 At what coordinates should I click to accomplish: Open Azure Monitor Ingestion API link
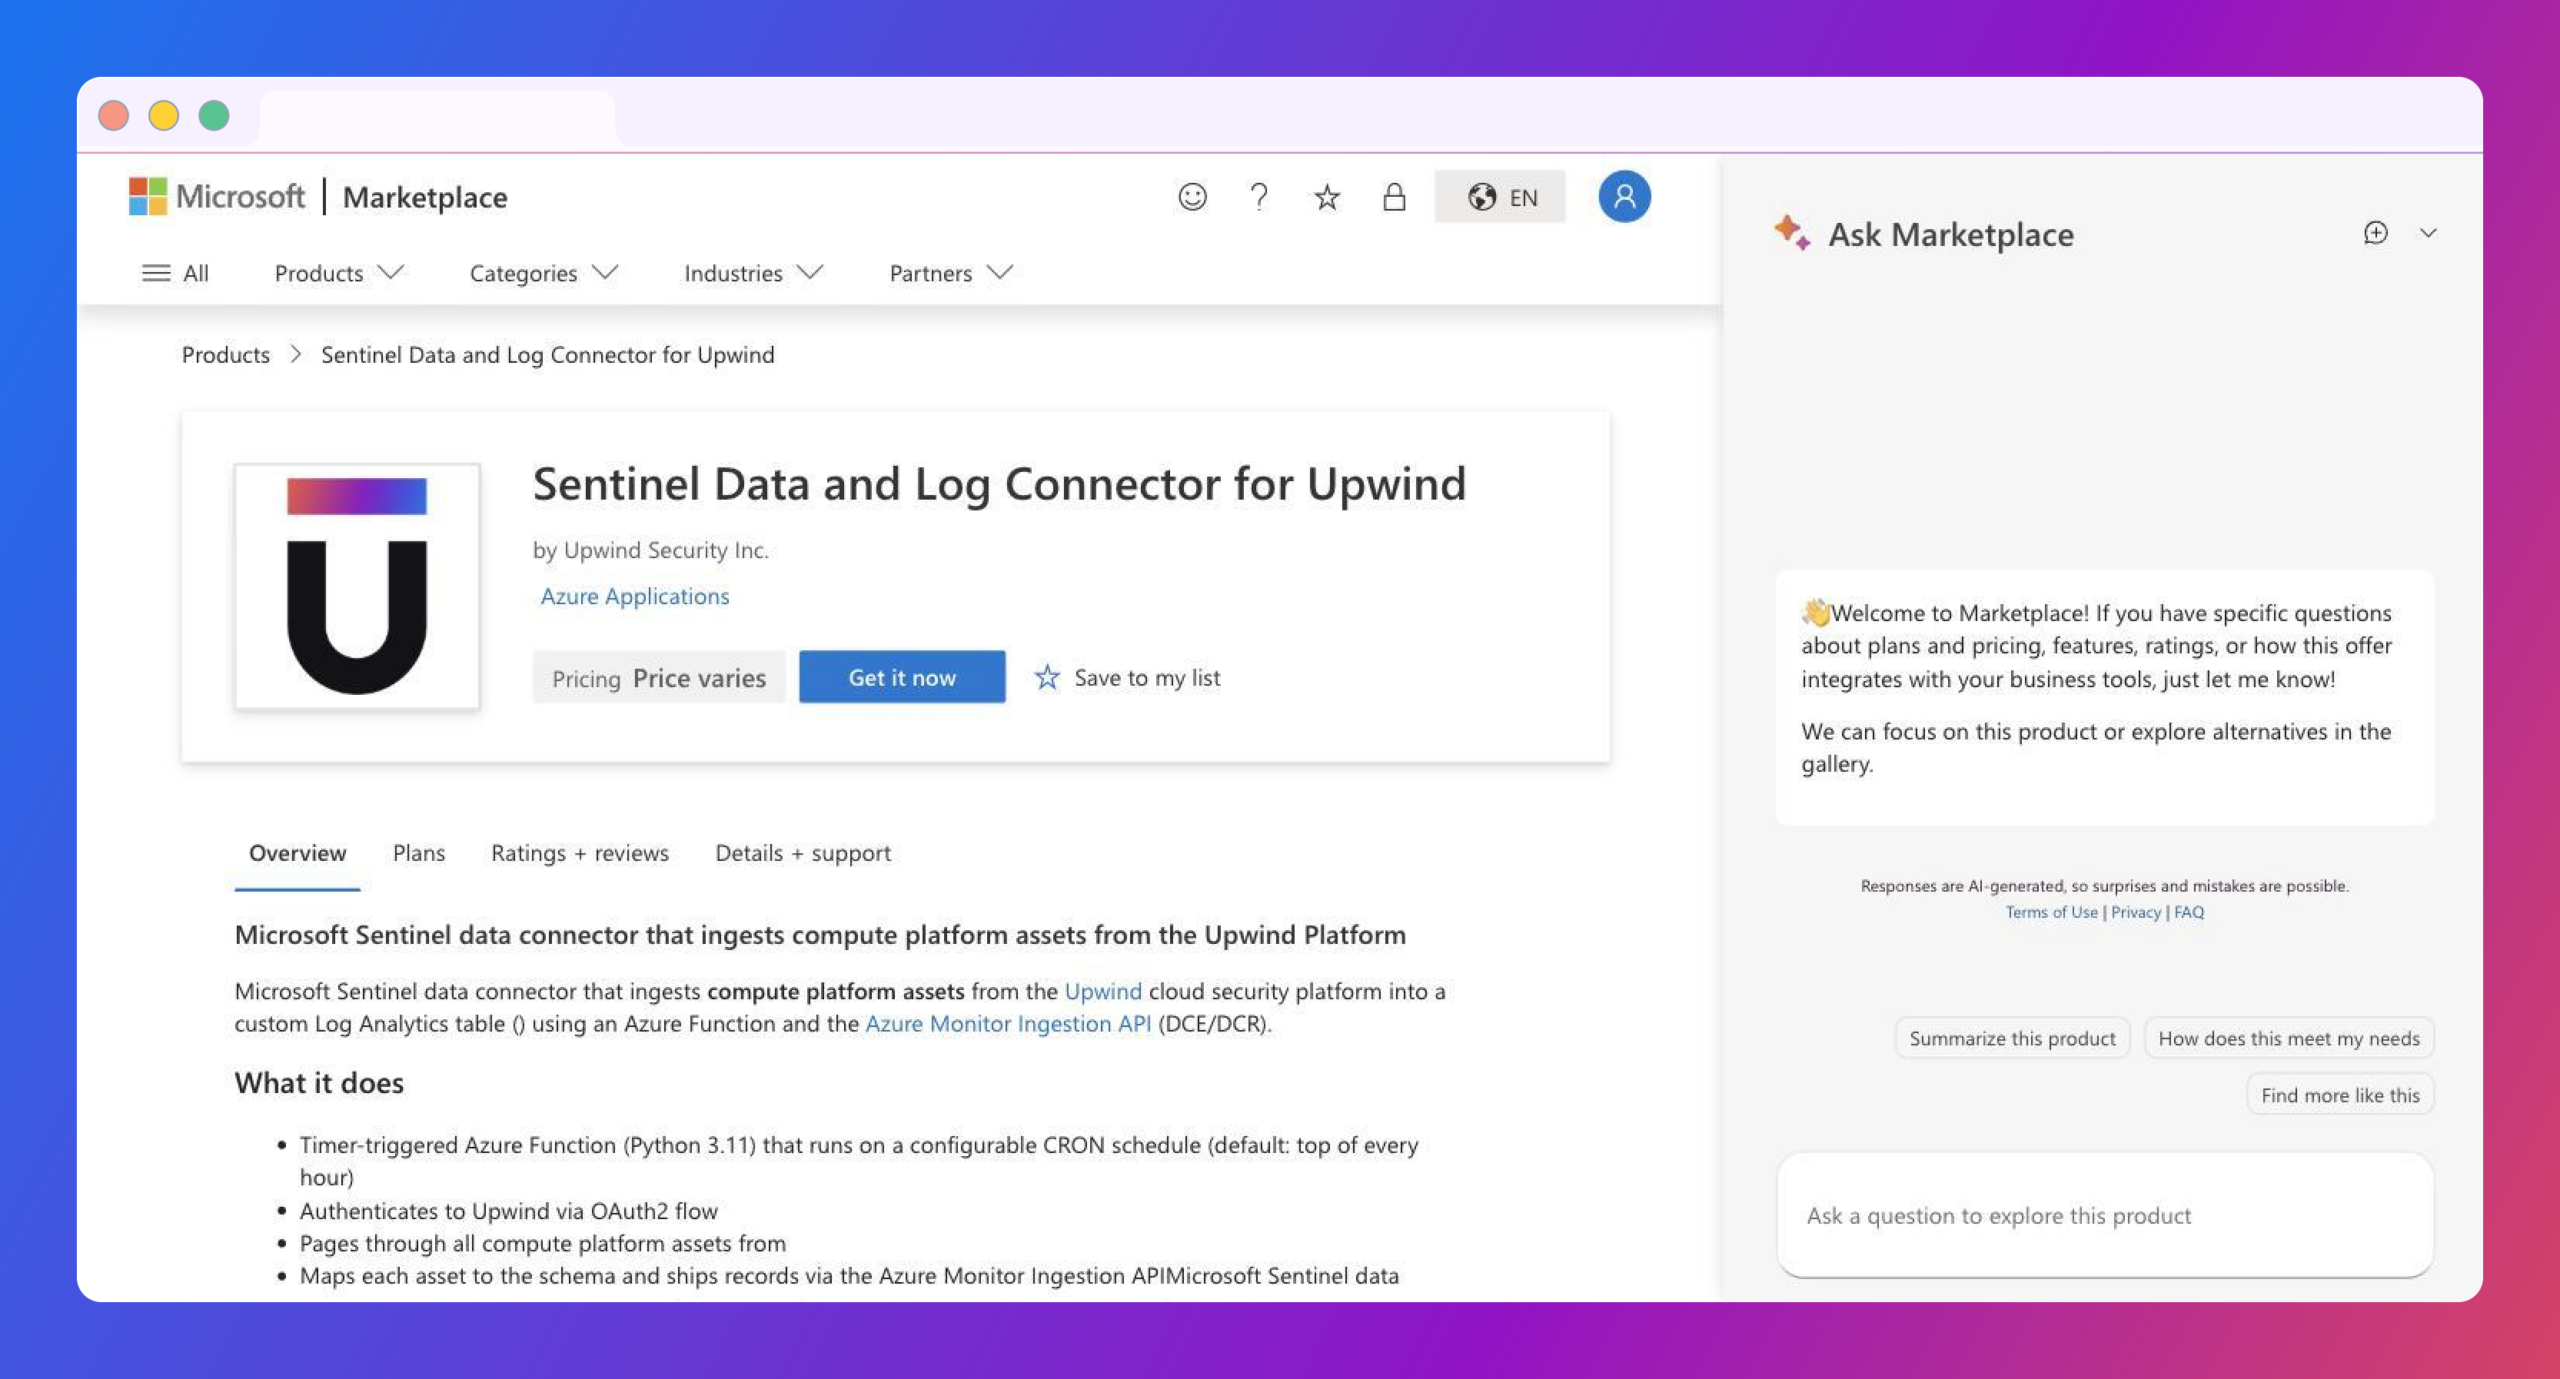1008,1023
